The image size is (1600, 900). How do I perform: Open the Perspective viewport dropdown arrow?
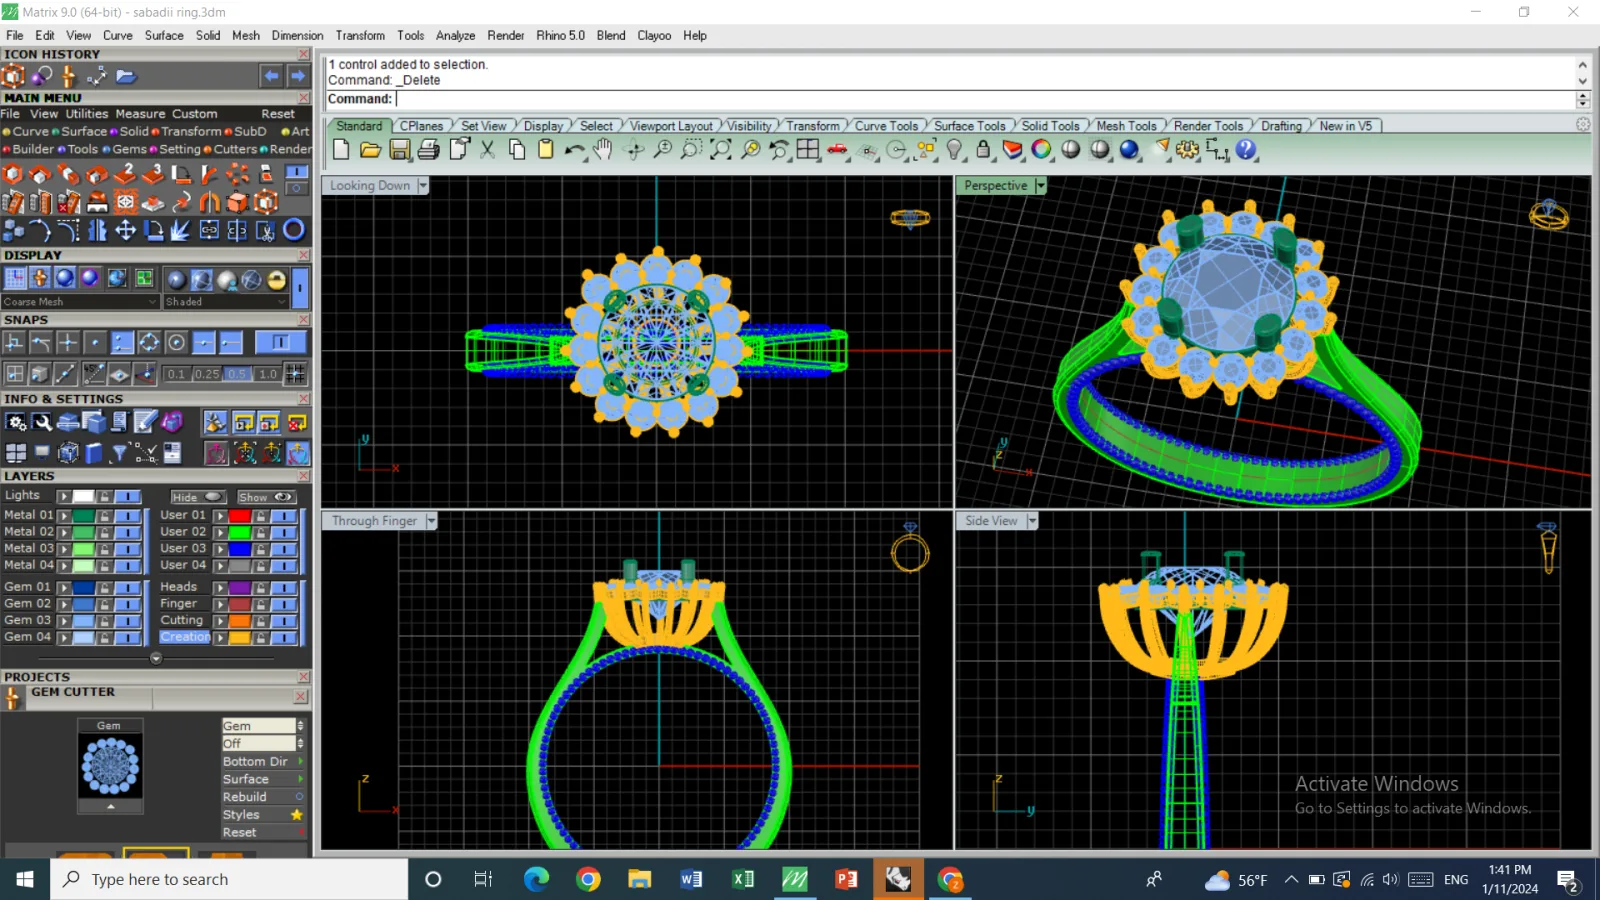coord(1041,186)
